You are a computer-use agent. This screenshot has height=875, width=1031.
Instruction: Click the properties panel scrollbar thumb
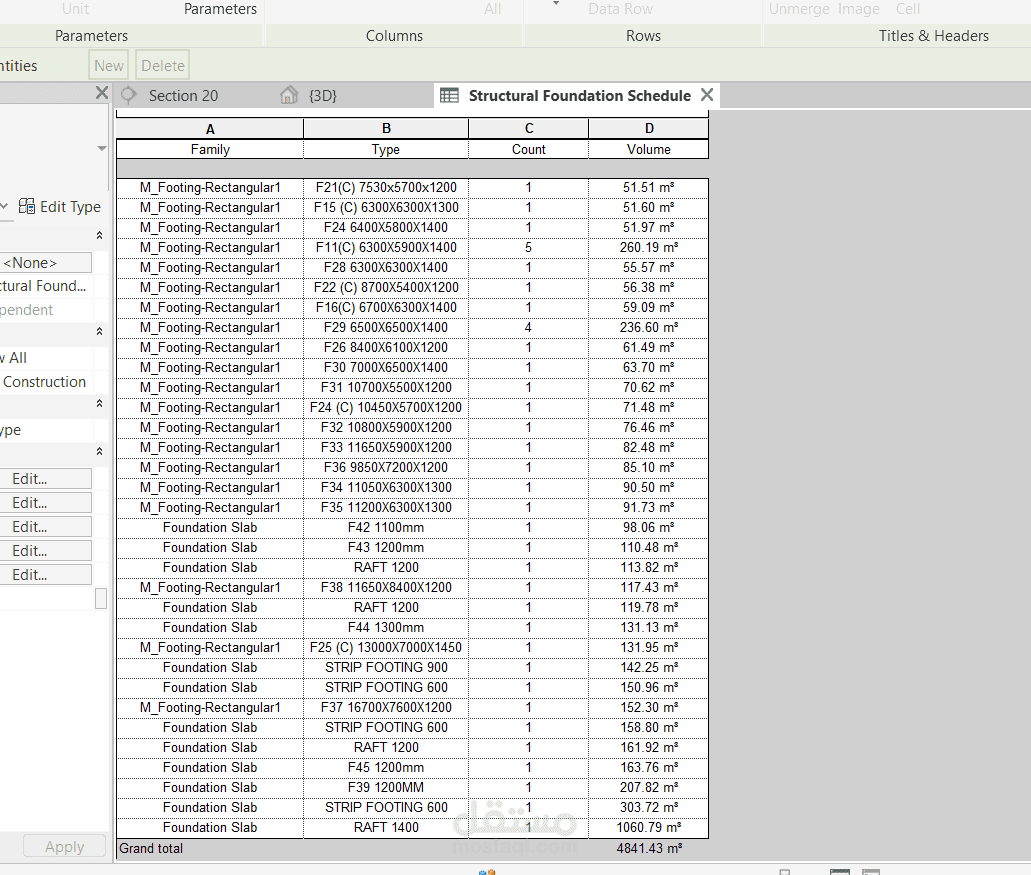[x=101, y=598]
